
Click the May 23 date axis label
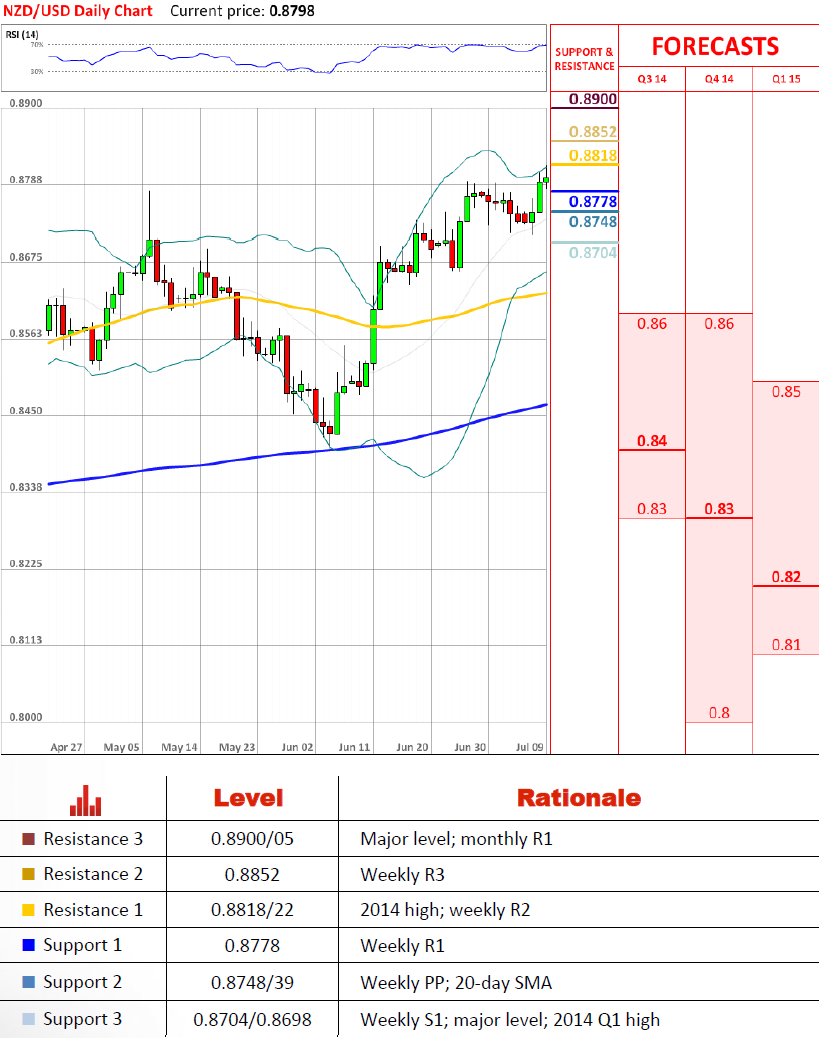(x=237, y=747)
